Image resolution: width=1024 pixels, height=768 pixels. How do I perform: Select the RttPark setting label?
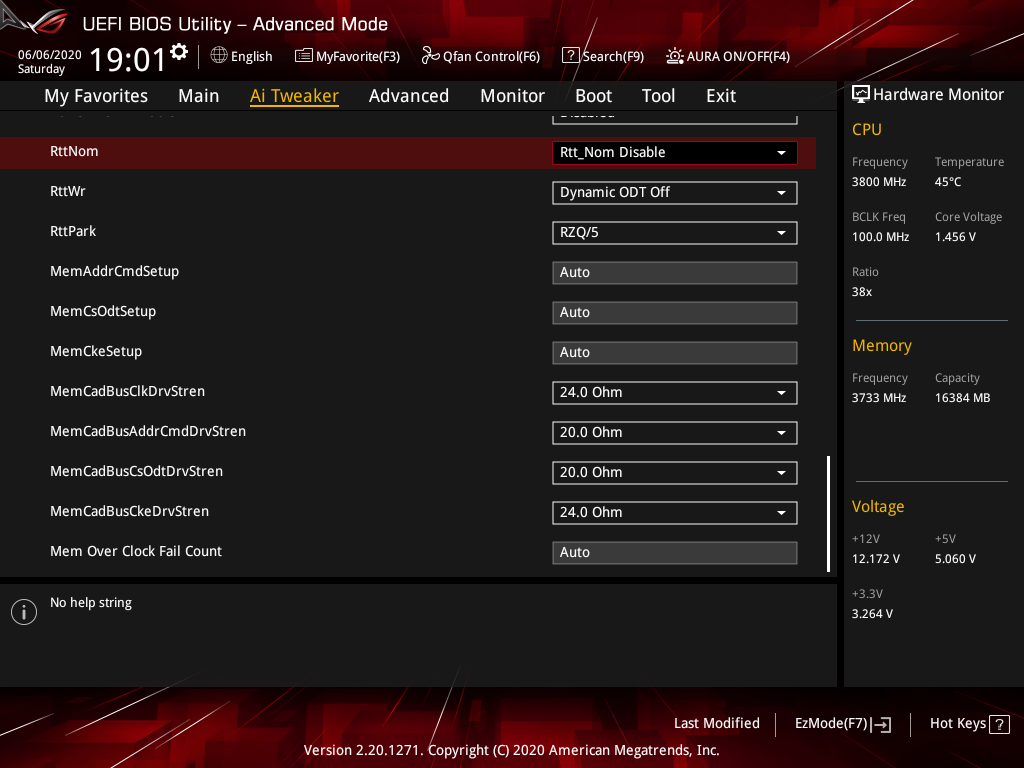[73, 231]
